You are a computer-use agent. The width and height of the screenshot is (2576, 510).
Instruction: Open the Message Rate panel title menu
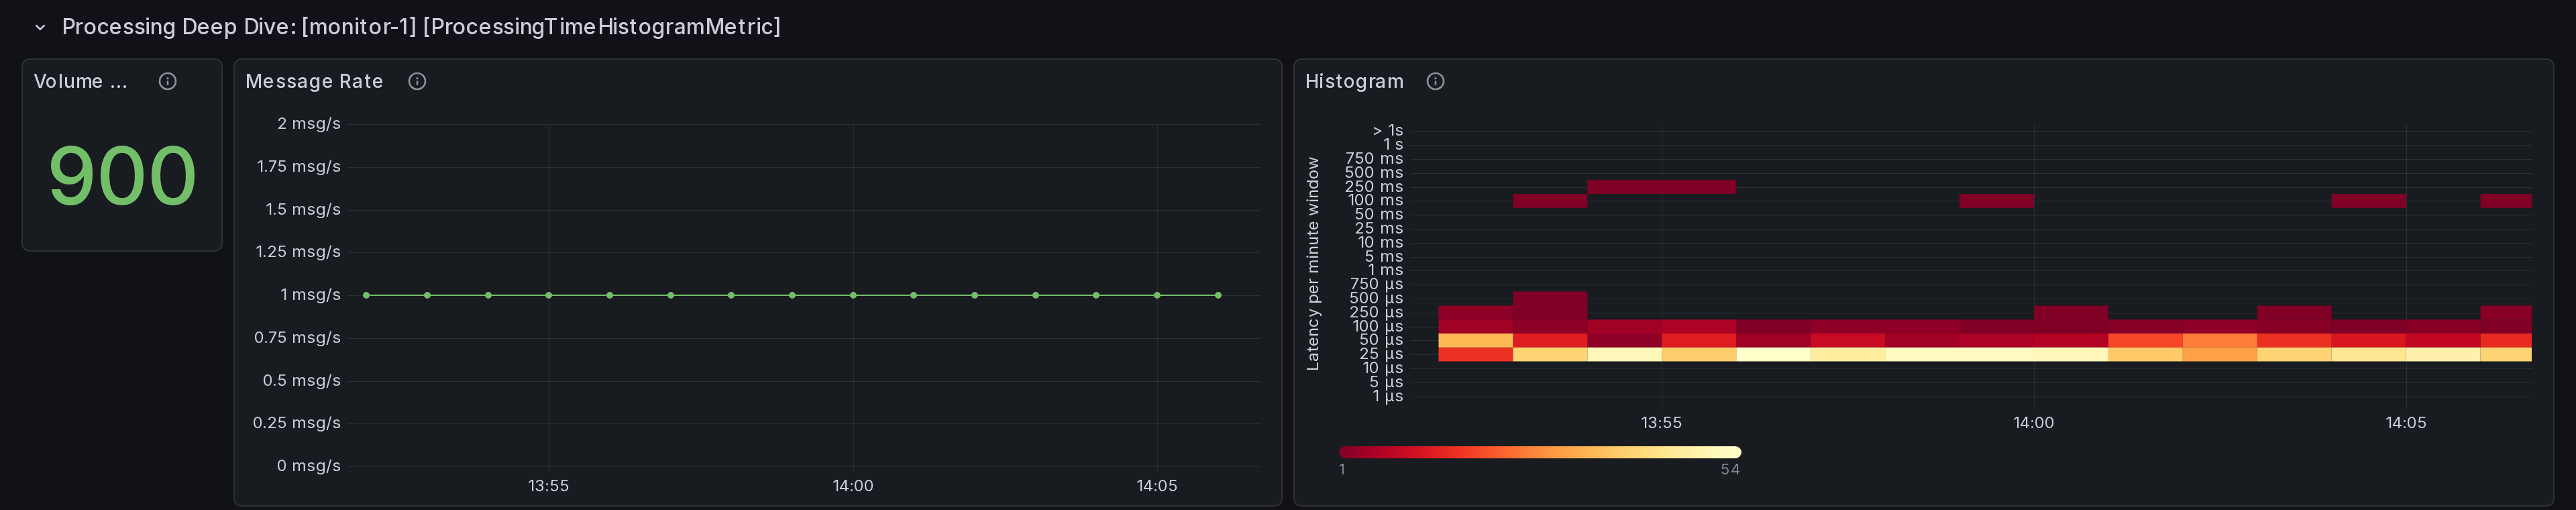(314, 81)
